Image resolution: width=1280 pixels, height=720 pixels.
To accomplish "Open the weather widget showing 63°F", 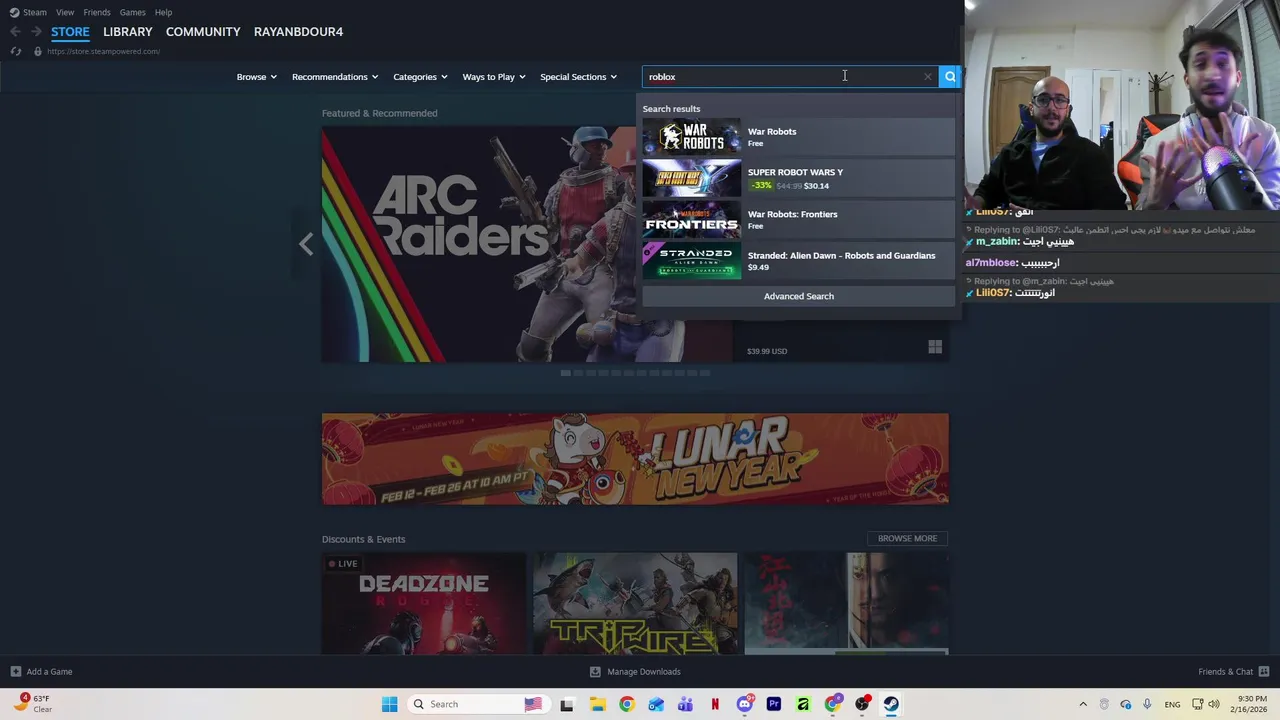I will pos(31,703).
